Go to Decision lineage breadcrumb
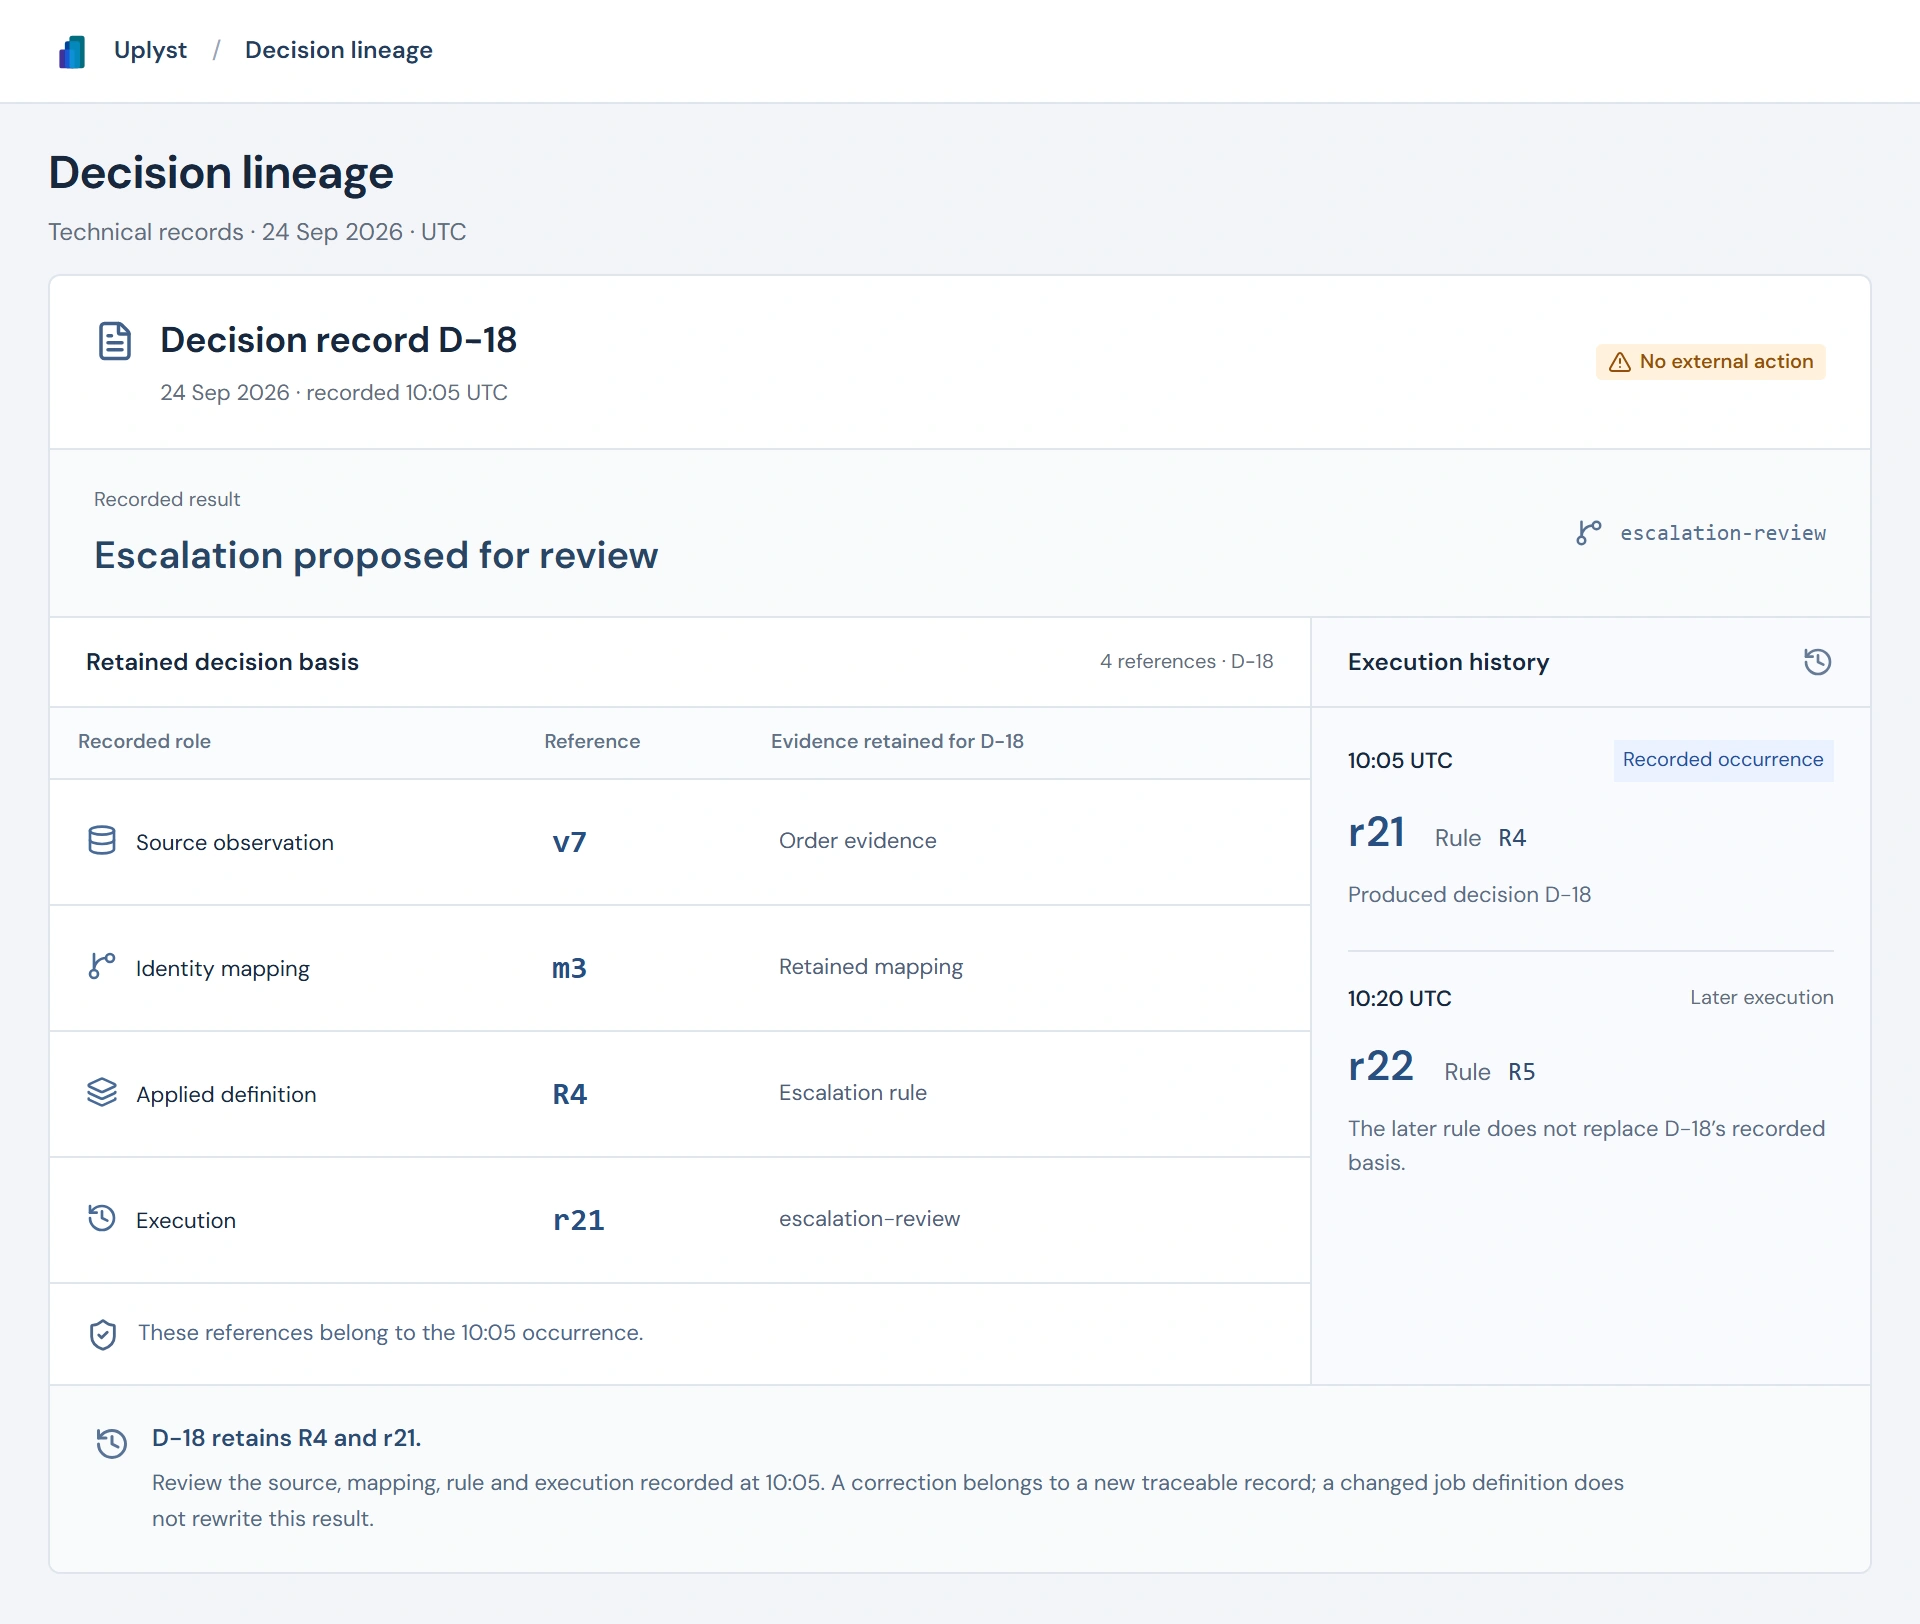 coord(339,50)
